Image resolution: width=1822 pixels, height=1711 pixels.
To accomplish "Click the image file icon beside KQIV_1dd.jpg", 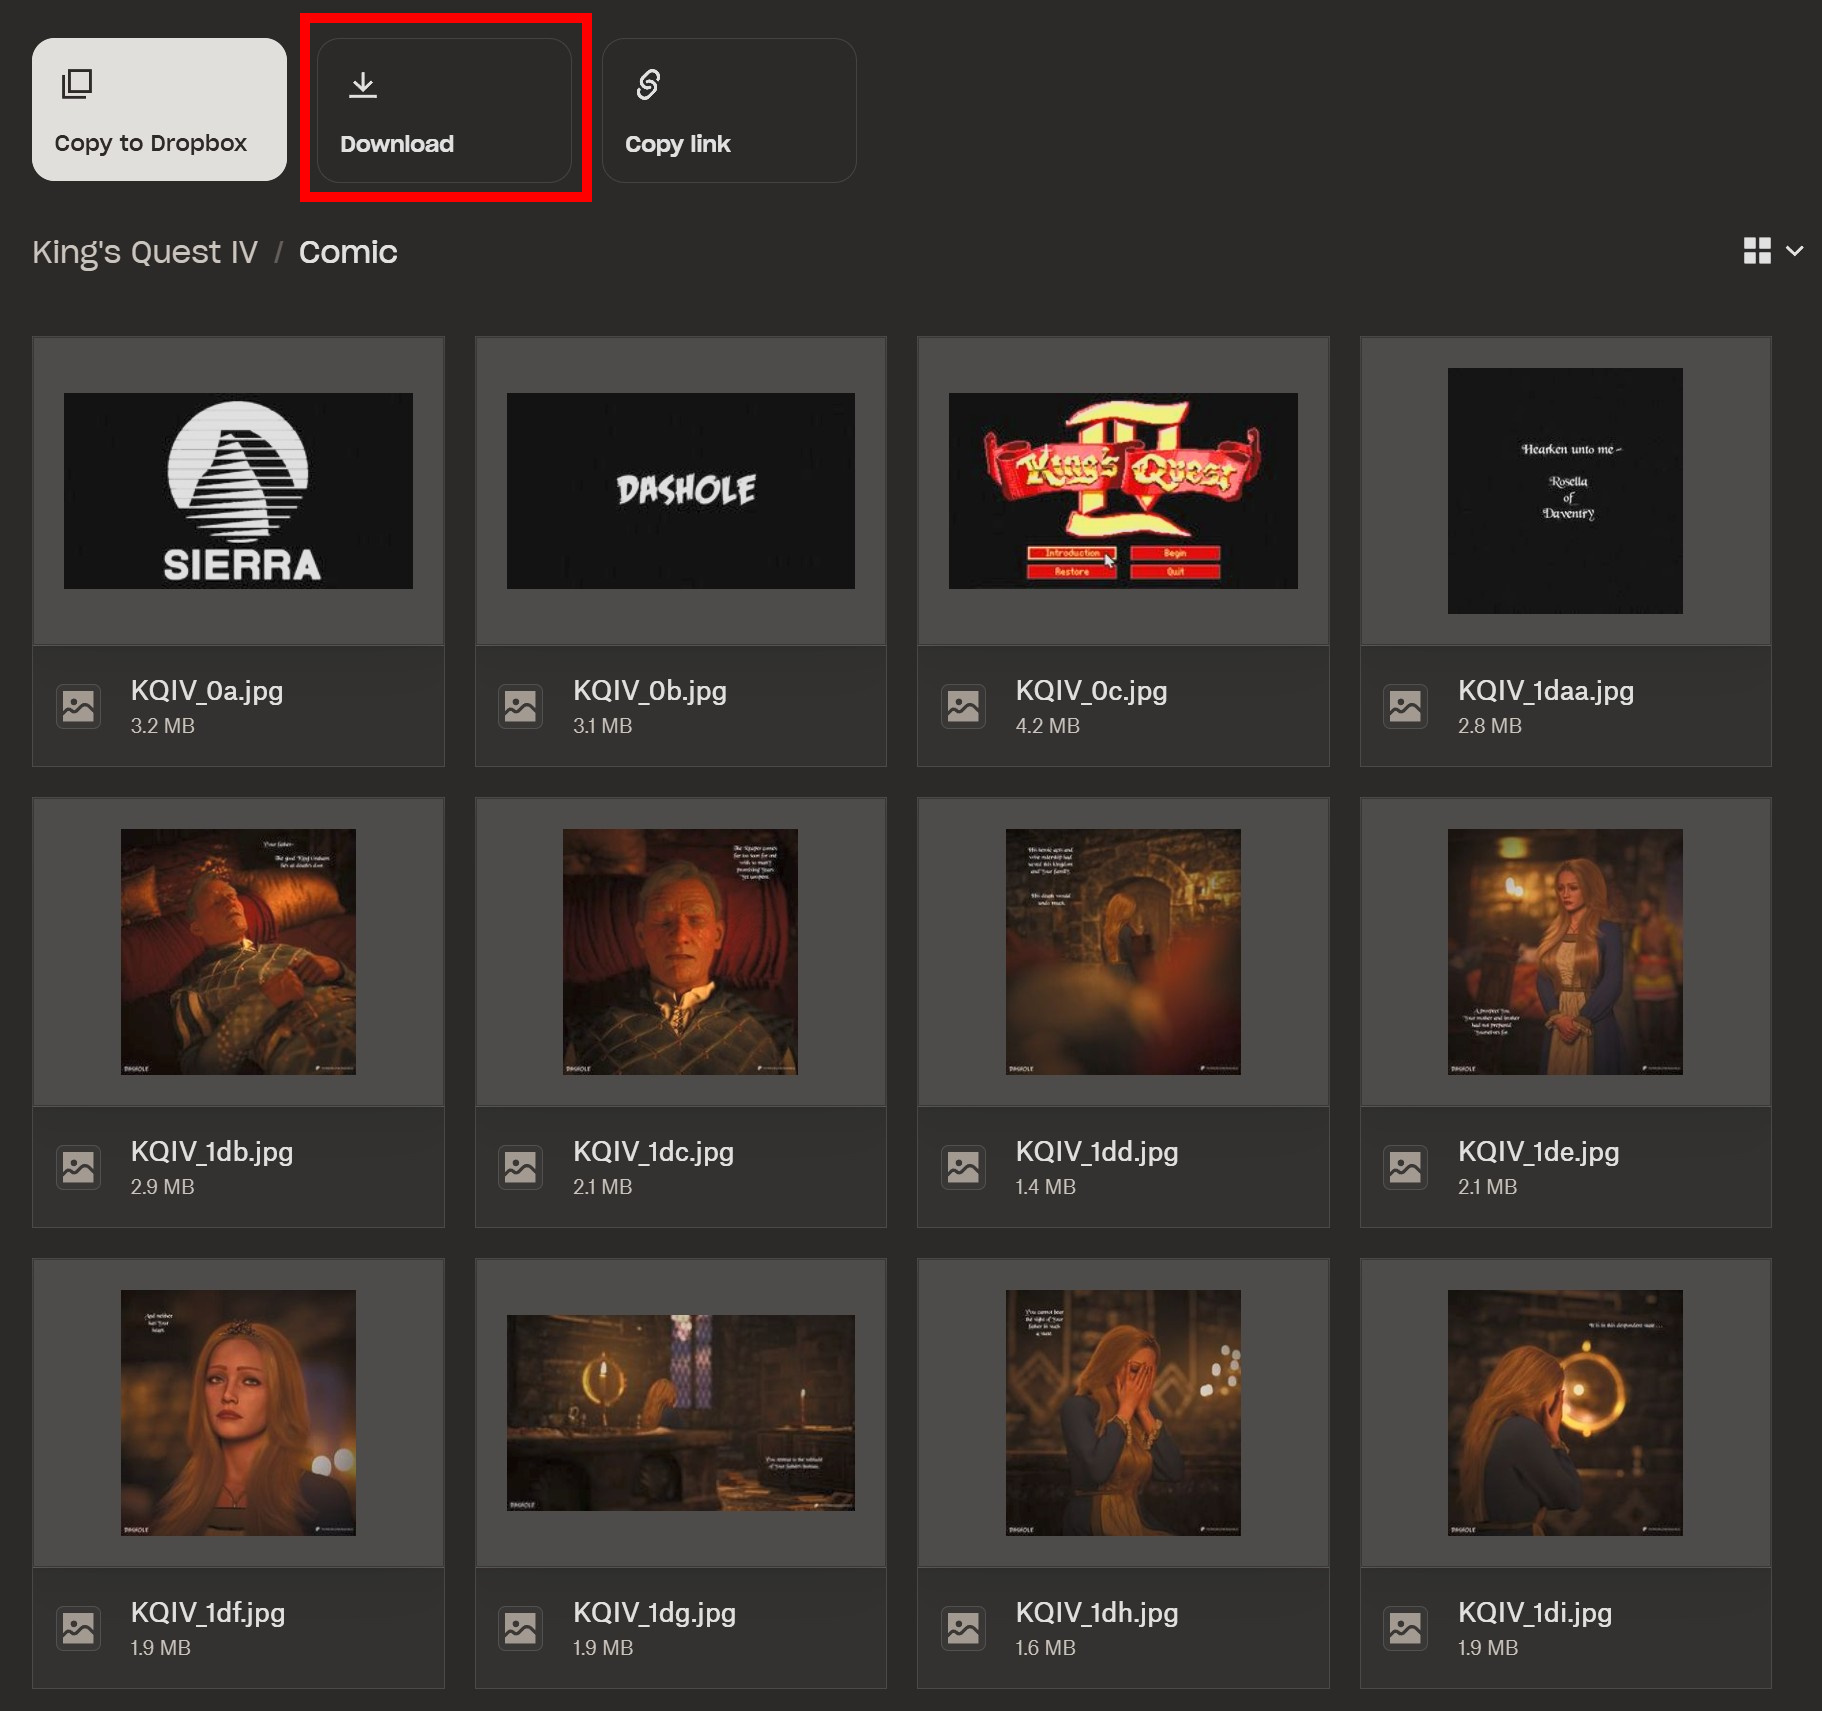I will (x=964, y=1168).
